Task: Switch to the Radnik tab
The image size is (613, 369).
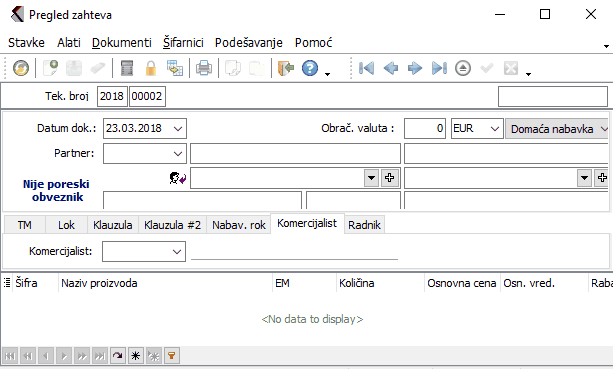Action: click(364, 225)
